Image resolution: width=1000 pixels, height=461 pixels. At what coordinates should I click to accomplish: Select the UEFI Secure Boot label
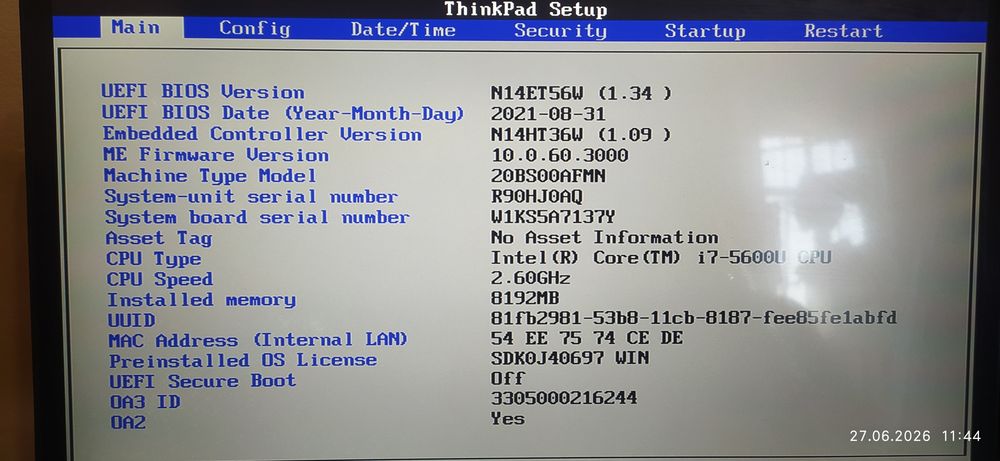tap(203, 381)
